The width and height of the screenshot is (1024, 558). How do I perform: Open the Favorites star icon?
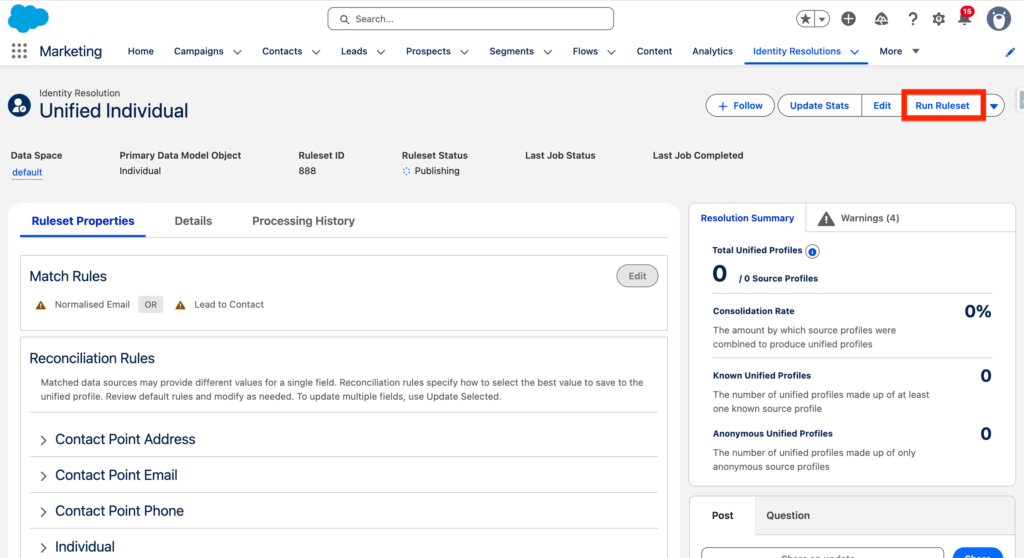coord(806,19)
